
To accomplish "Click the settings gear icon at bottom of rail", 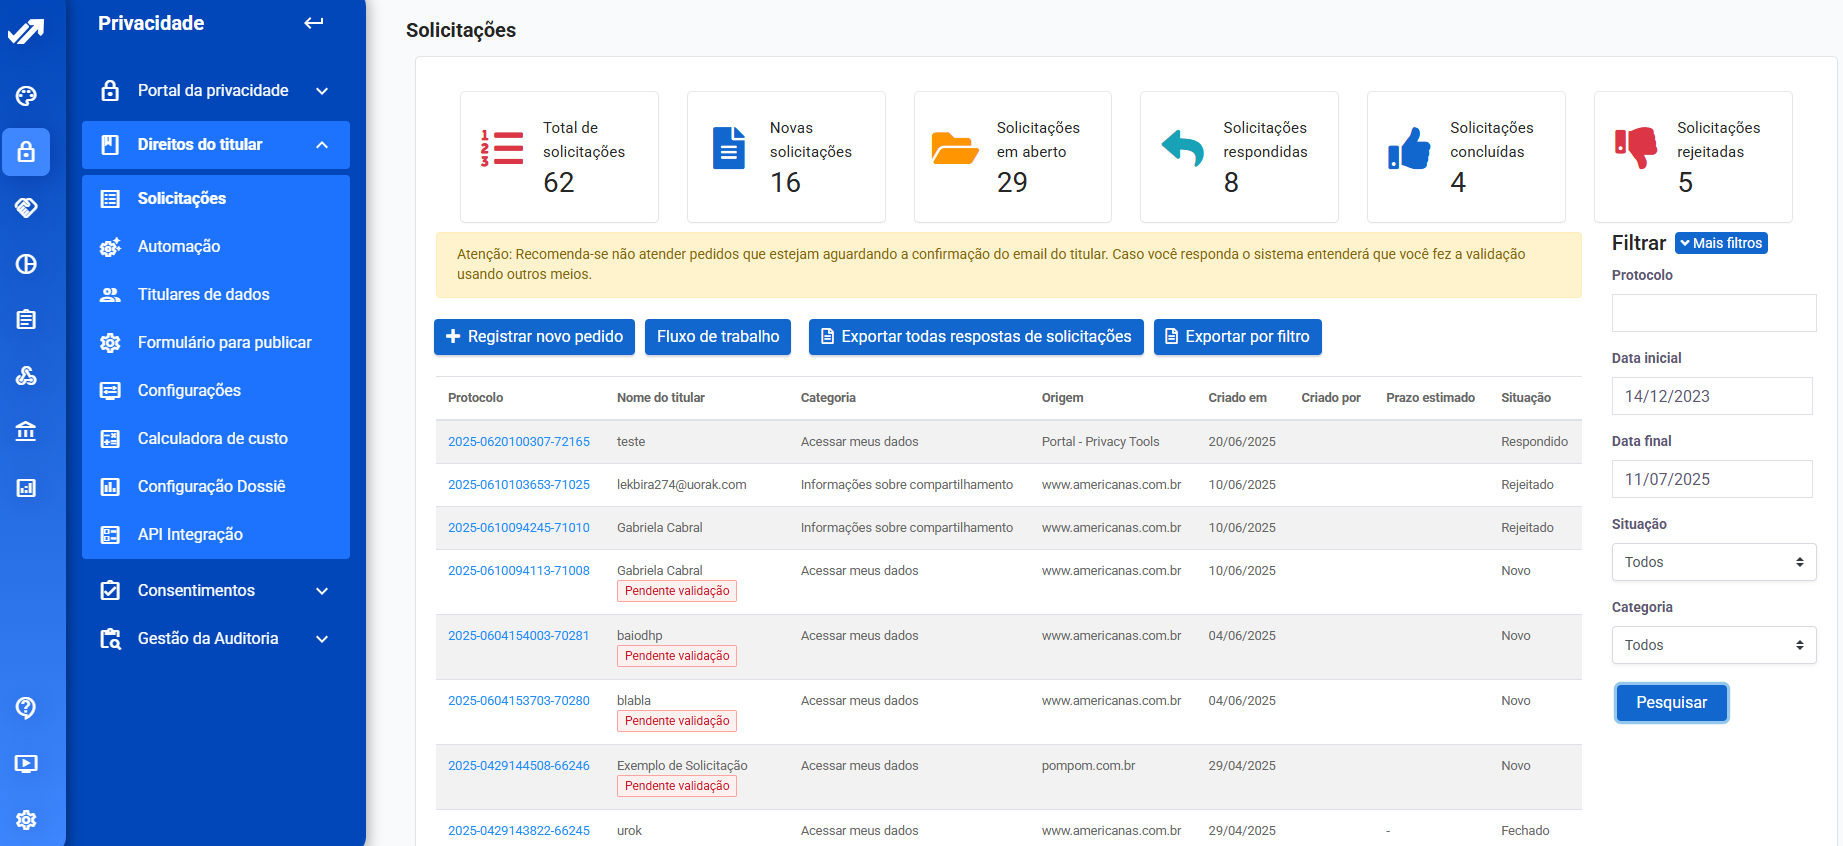I will point(26,820).
